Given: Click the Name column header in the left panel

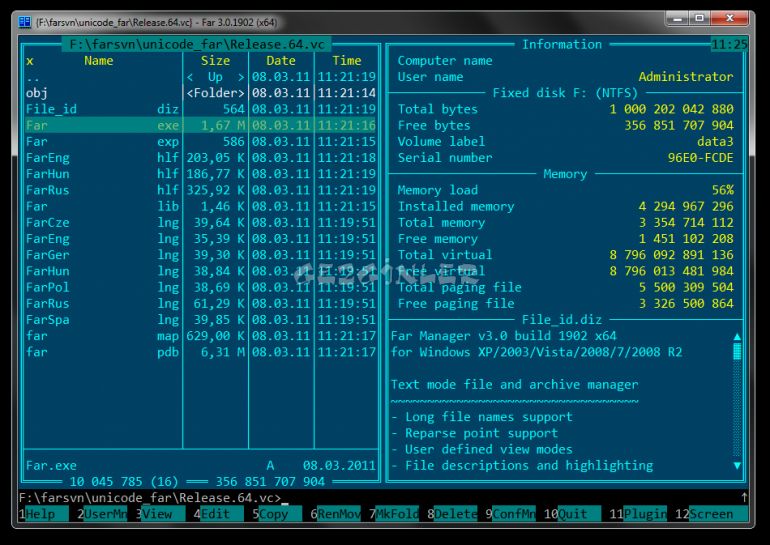Looking at the screenshot, I should [99, 61].
